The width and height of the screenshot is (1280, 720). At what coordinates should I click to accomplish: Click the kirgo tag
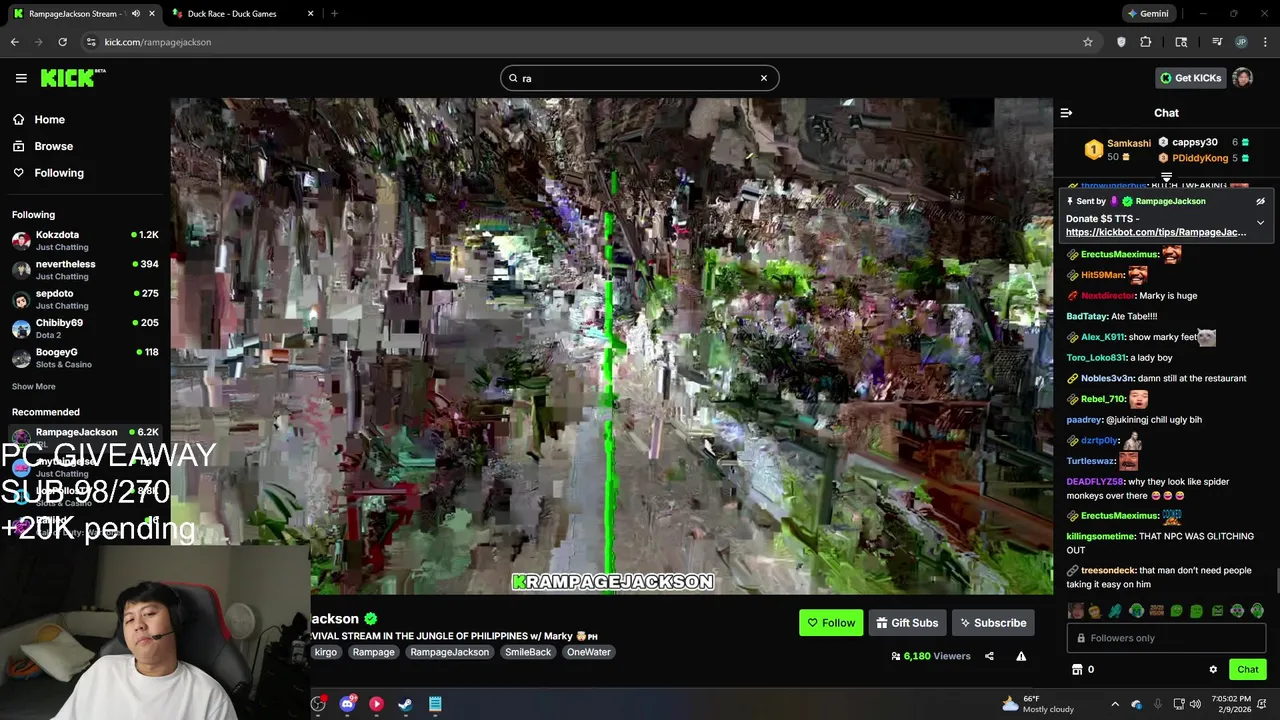coord(326,652)
